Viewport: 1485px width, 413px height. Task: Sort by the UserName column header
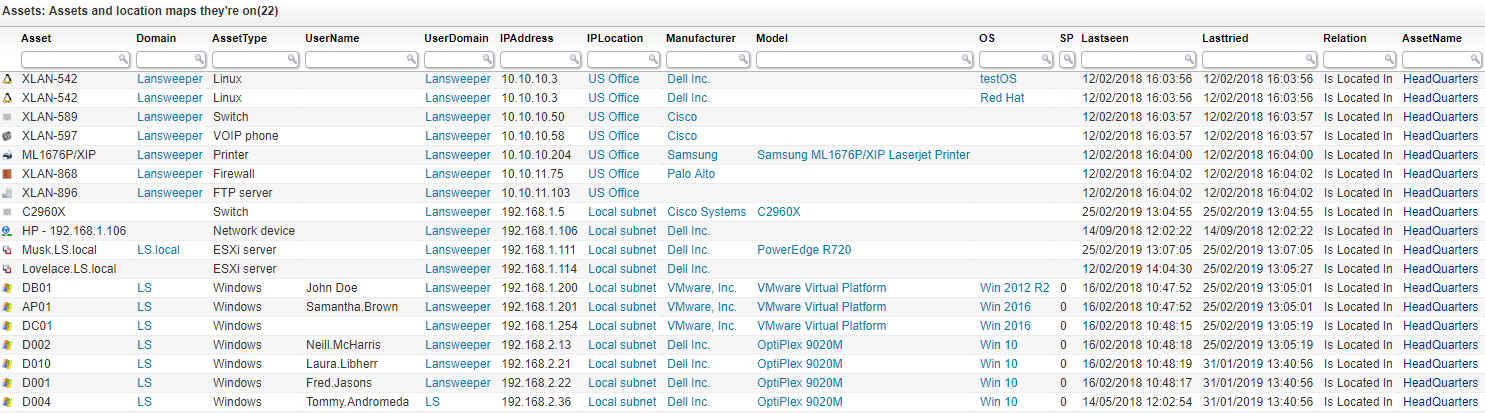coord(332,38)
